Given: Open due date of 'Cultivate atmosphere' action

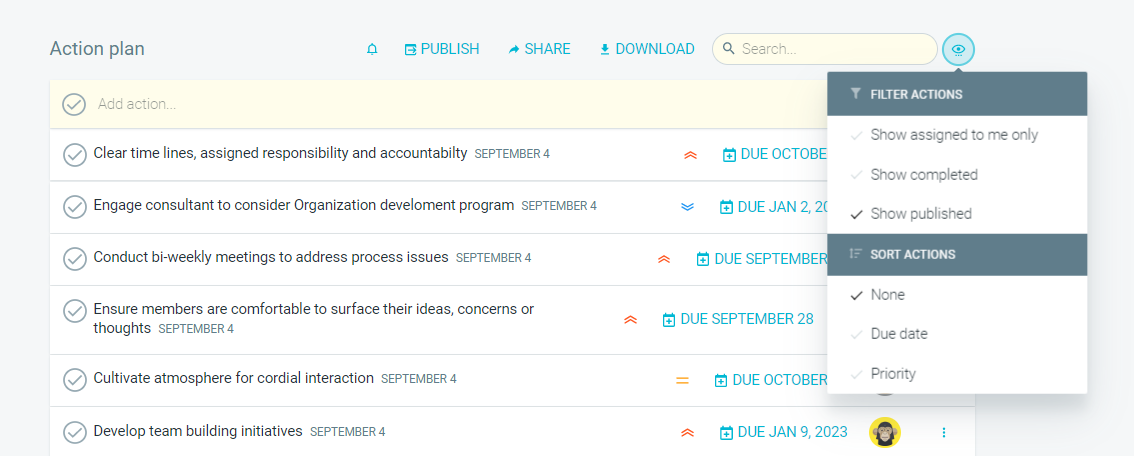Looking at the screenshot, I should point(770,380).
